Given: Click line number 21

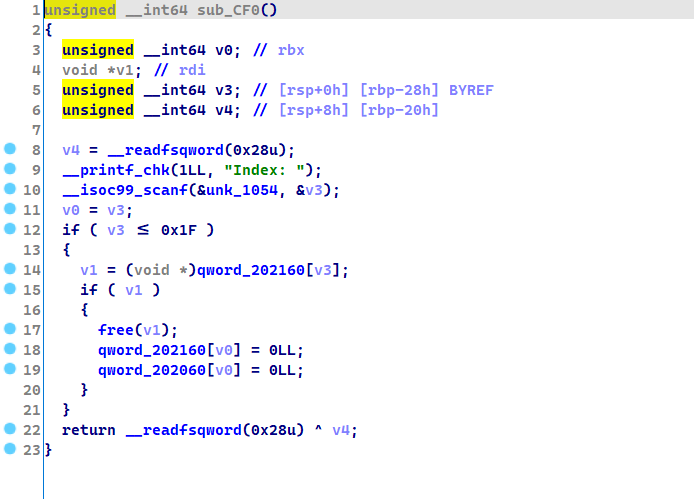Looking at the screenshot, I should pos(32,410).
